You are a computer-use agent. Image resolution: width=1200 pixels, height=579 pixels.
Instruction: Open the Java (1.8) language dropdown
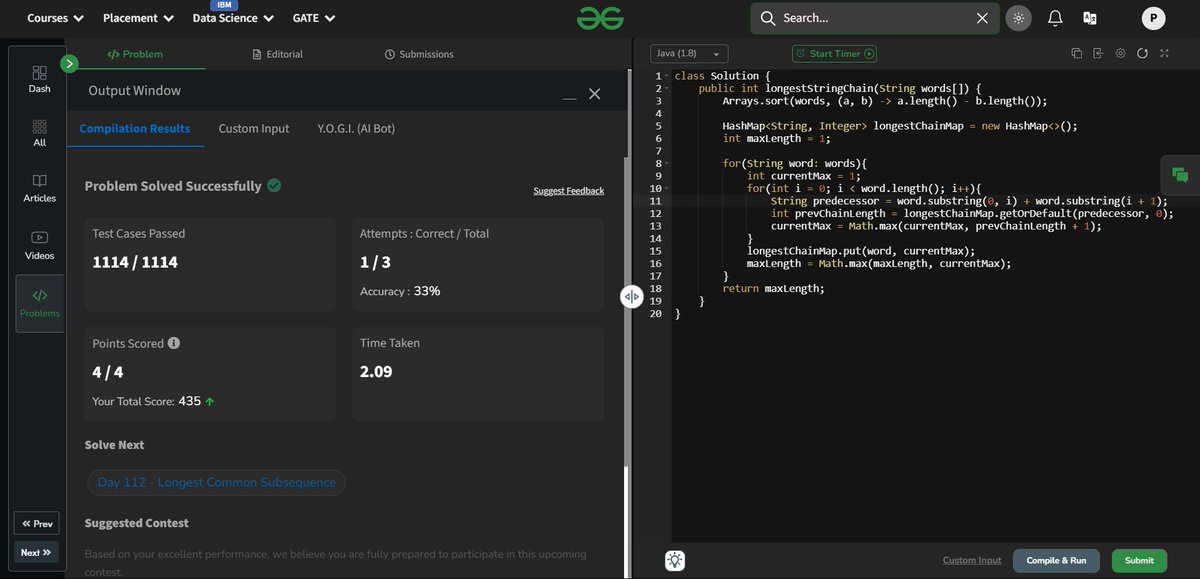[689, 54]
